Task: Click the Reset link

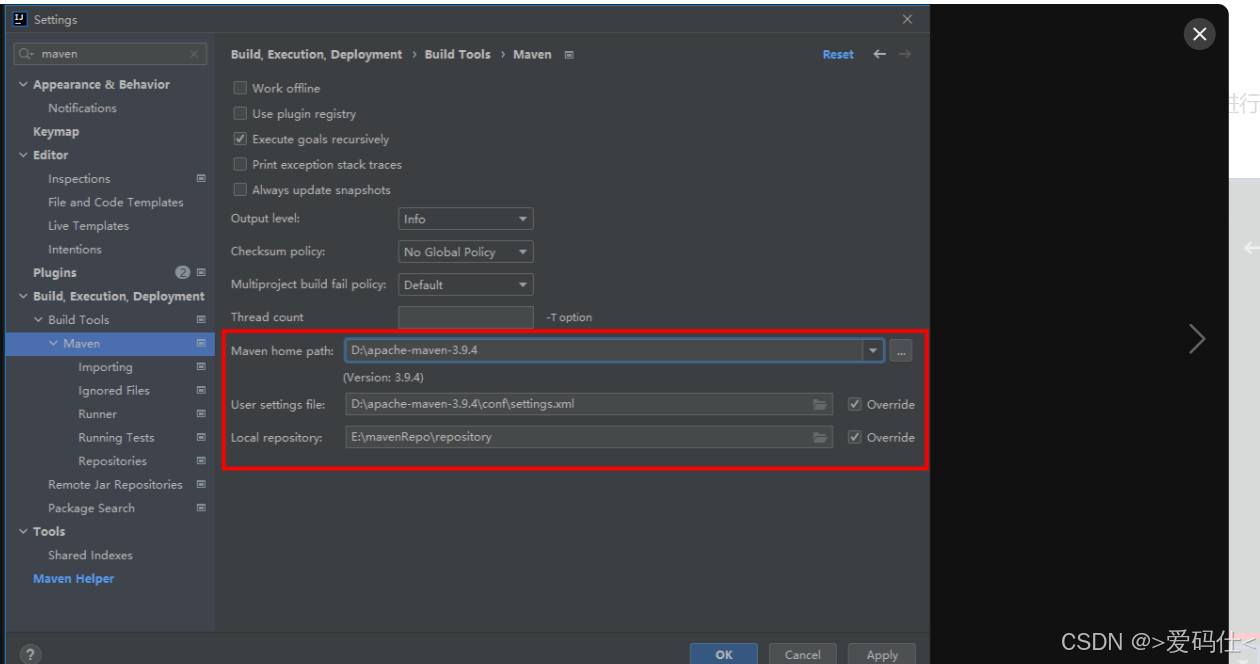Action: coord(838,54)
